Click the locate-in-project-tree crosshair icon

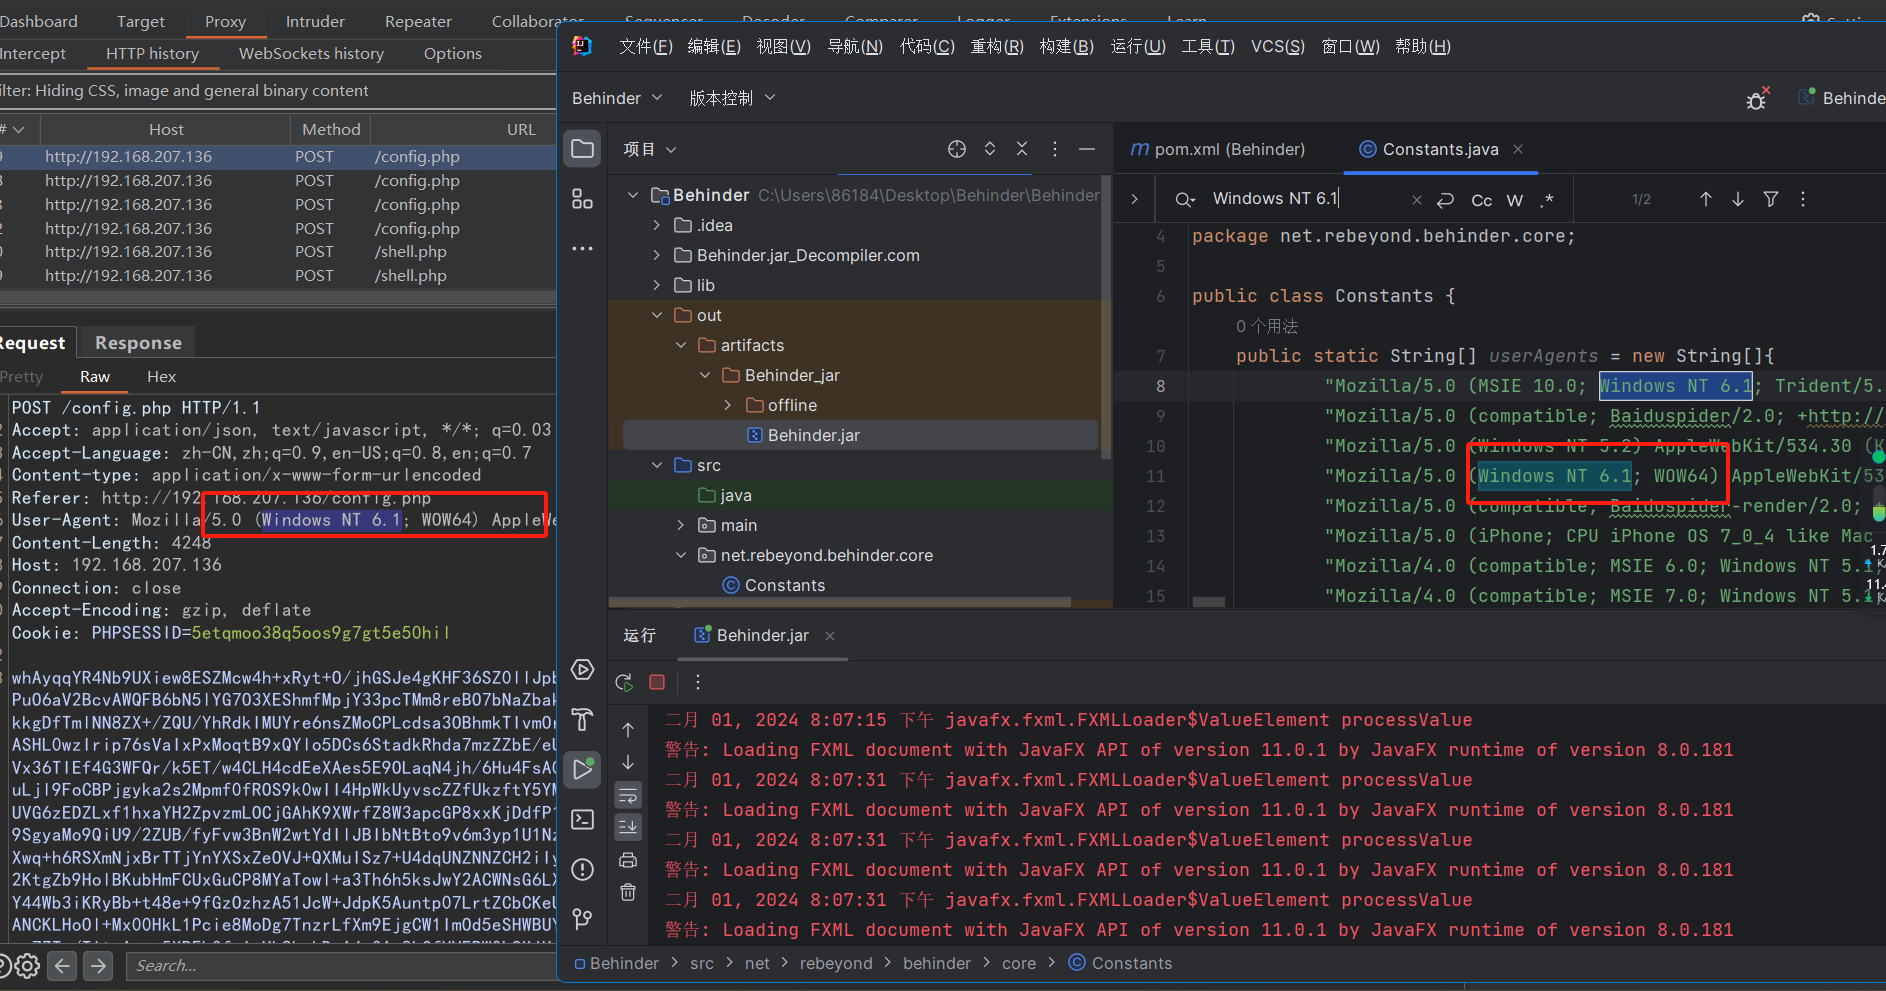click(957, 149)
